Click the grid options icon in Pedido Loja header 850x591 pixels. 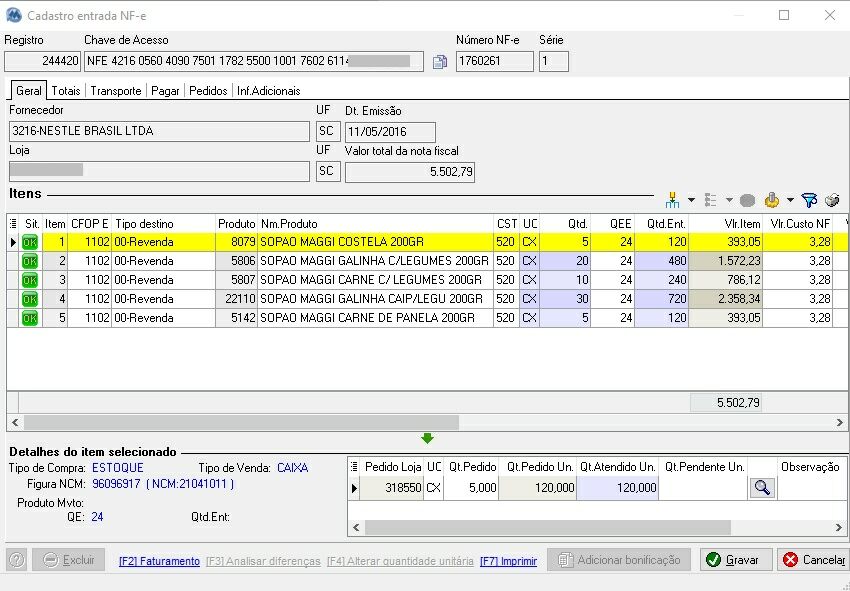click(354, 467)
